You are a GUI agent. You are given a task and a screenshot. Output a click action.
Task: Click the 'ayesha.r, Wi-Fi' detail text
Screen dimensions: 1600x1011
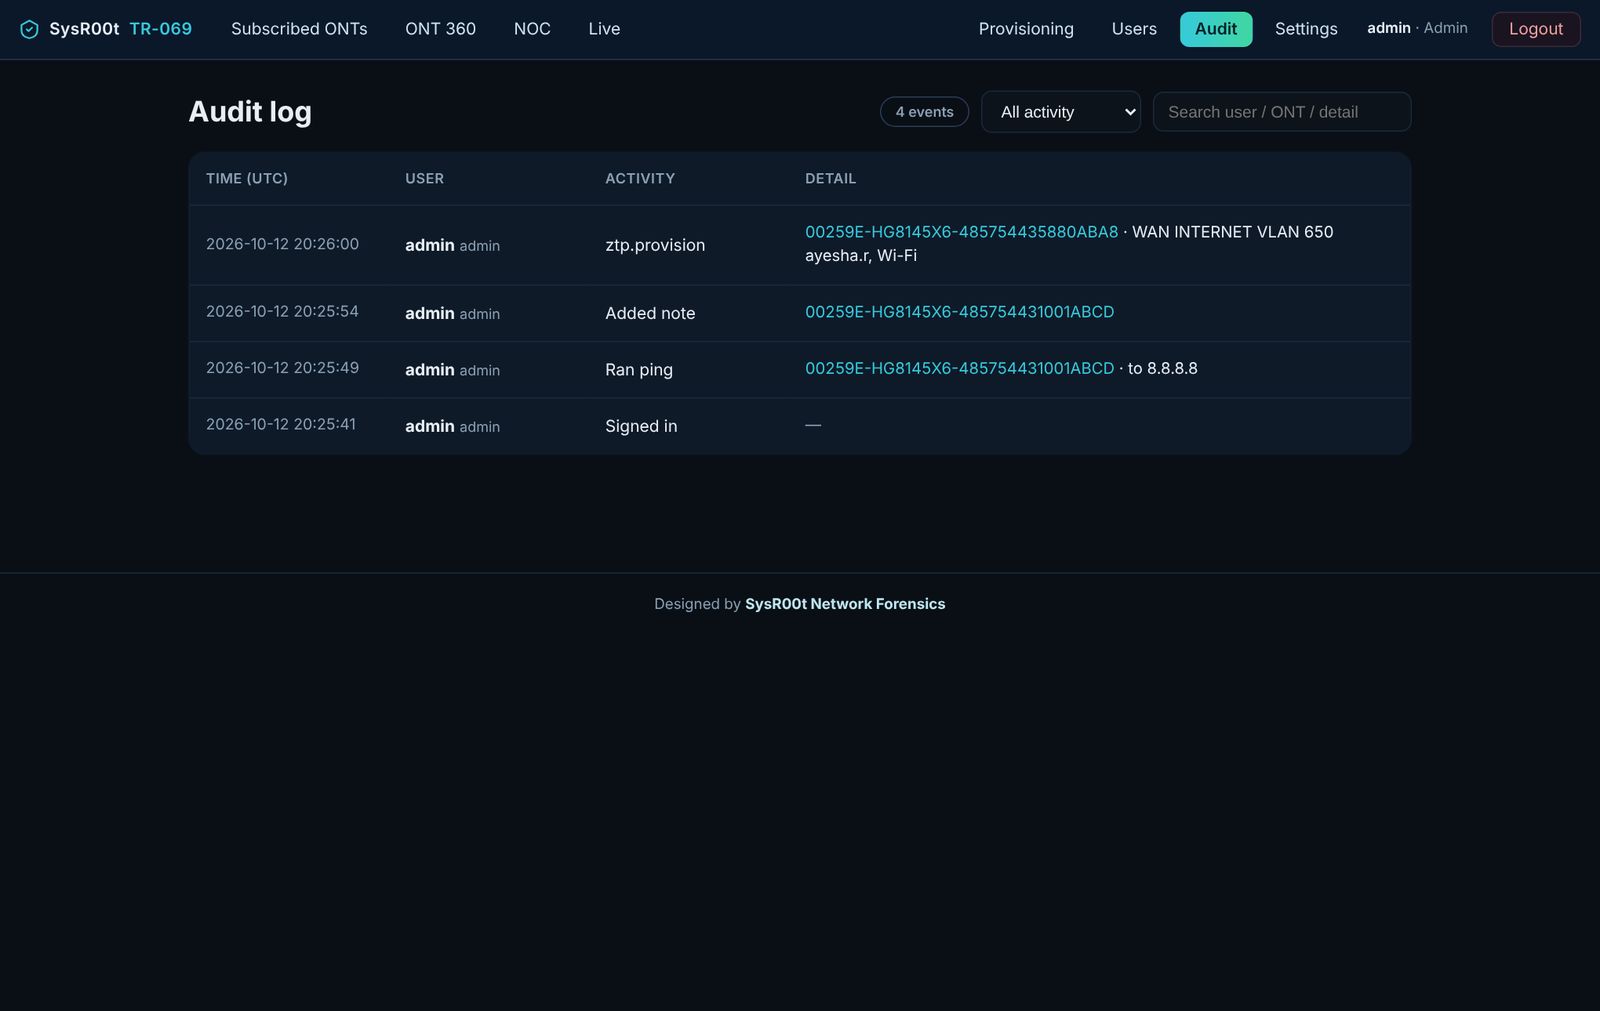[x=861, y=256]
